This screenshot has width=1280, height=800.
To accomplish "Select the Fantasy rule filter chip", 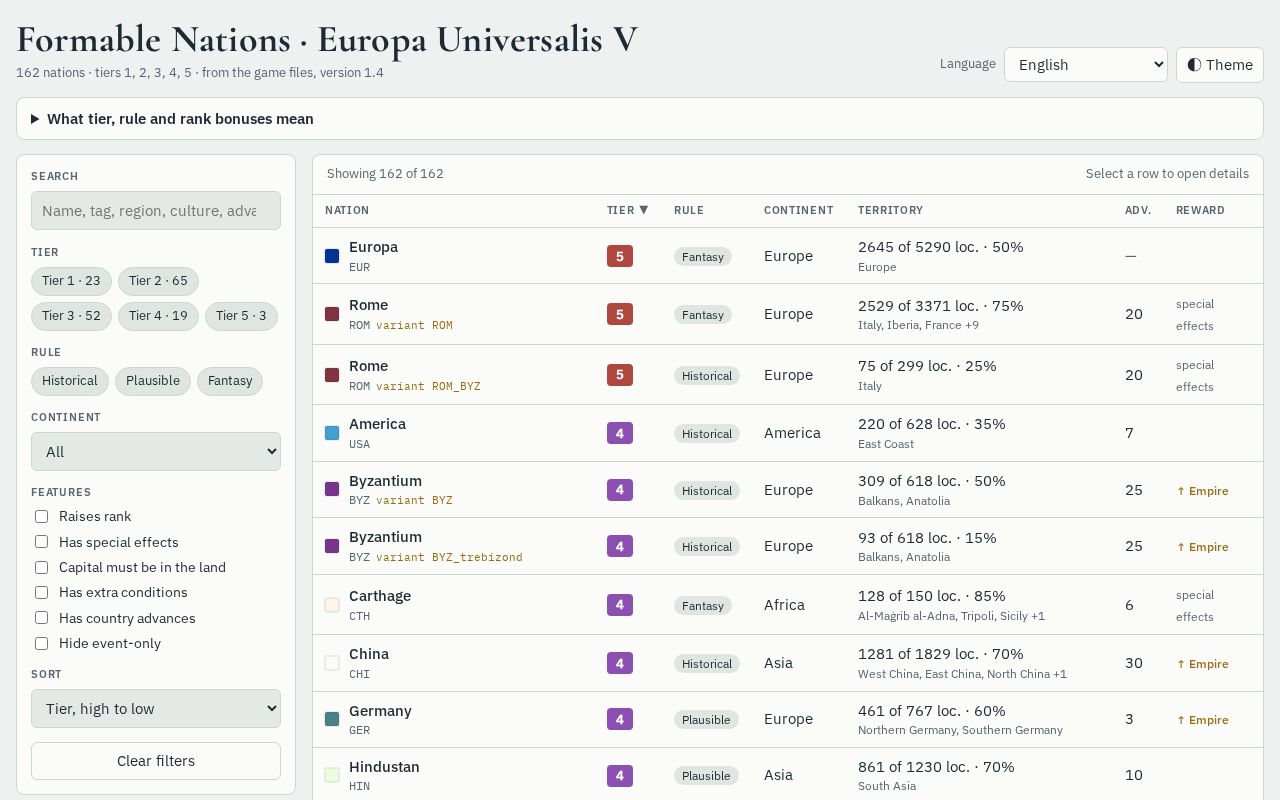I will click(230, 381).
